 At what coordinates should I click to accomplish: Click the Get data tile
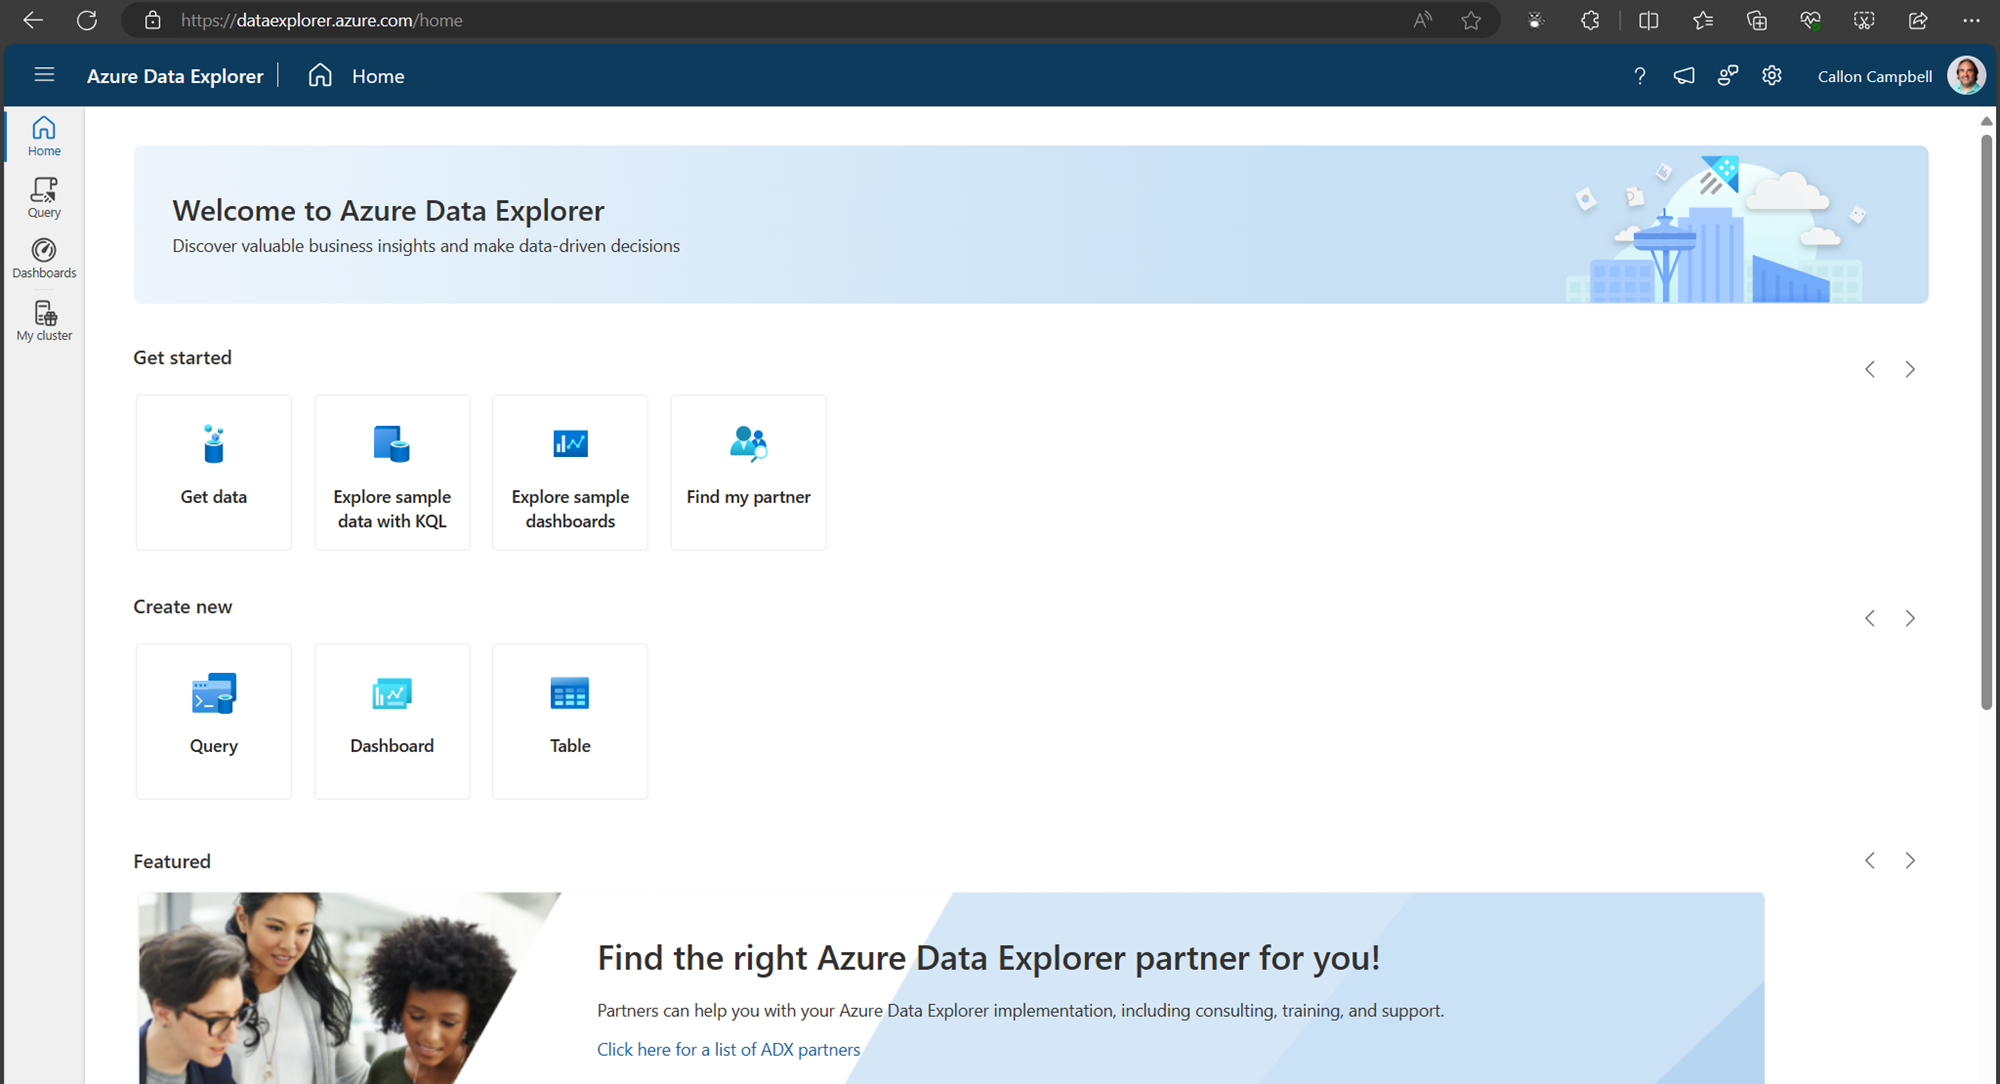tap(214, 472)
